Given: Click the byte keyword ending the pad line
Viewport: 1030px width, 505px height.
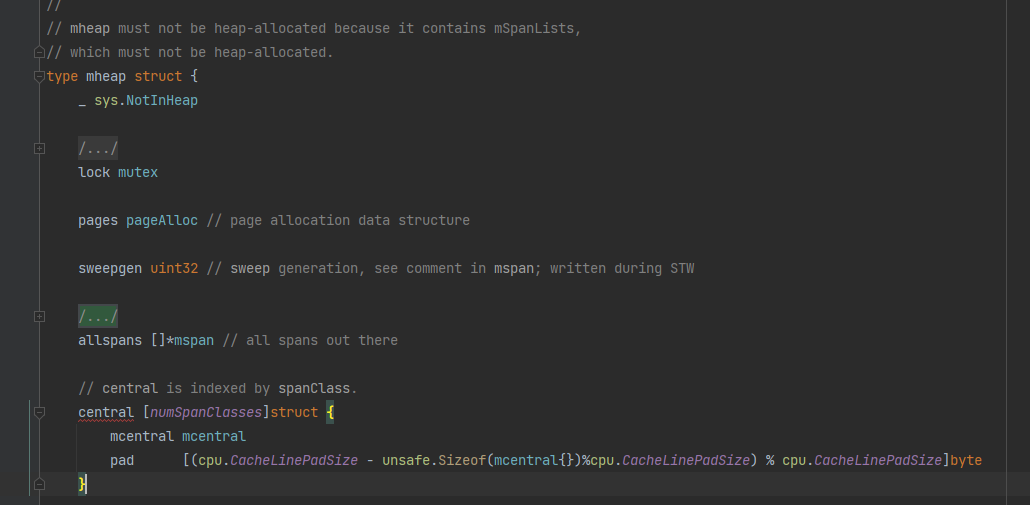Looking at the screenshot, I should [x=966, y=460].
